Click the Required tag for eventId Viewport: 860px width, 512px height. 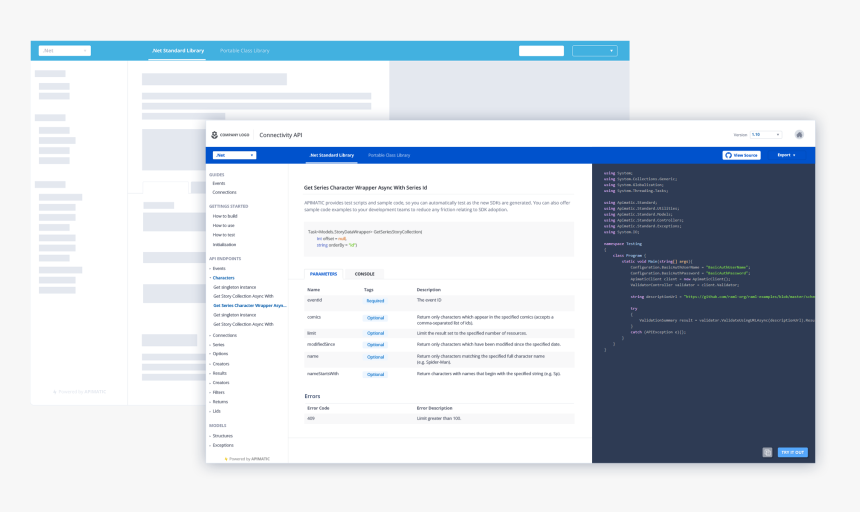[375, 301]
